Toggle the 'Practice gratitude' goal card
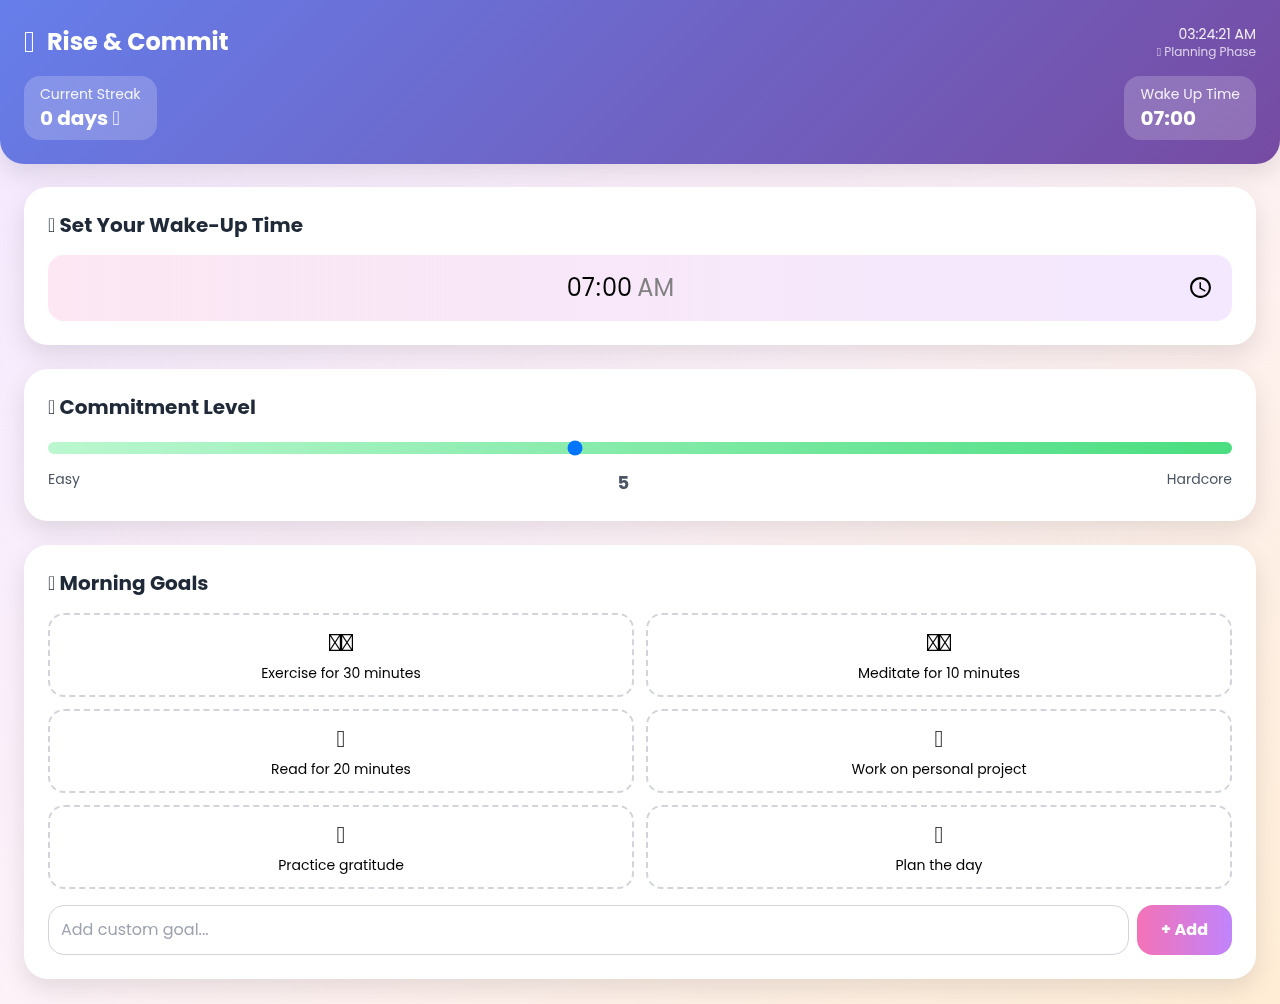This screenshot has width=1280, height=1004. click(340, 847)
